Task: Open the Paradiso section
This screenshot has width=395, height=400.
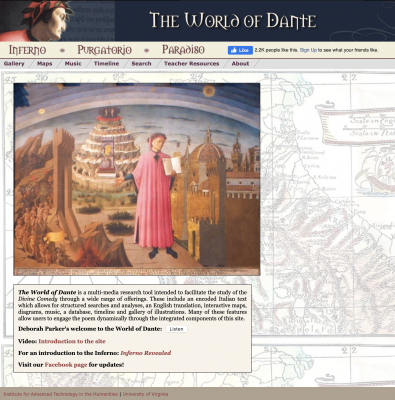Action: 183,50
